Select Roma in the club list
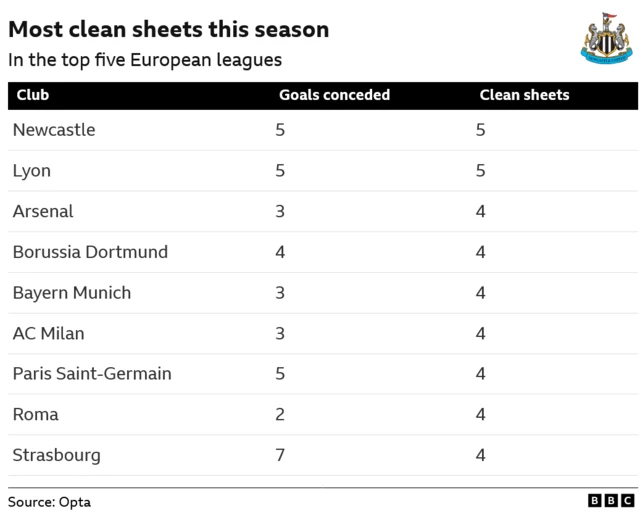The width and height of the screenshot is (640, 519). (x=36, y=414)
